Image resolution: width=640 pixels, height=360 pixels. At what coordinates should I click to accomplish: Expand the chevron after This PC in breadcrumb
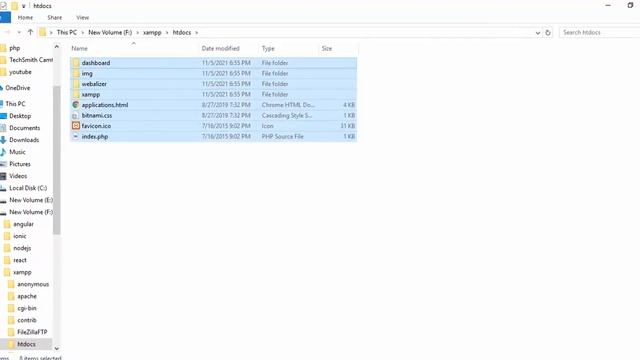[x=82, y=32]
